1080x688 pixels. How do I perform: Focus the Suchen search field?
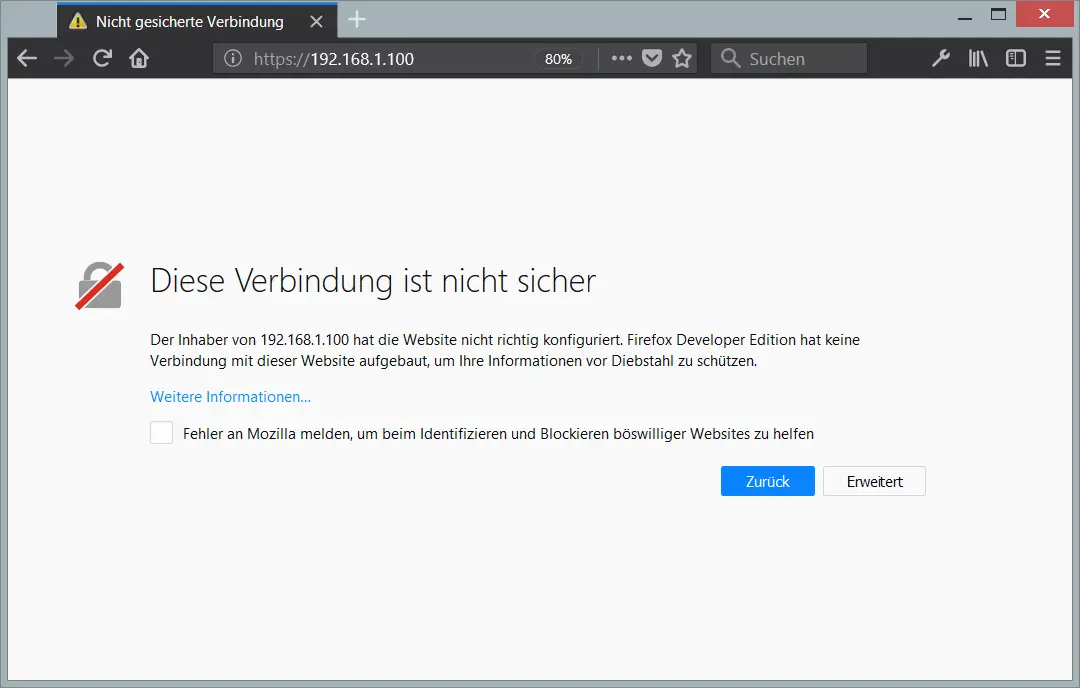point(789,59)
